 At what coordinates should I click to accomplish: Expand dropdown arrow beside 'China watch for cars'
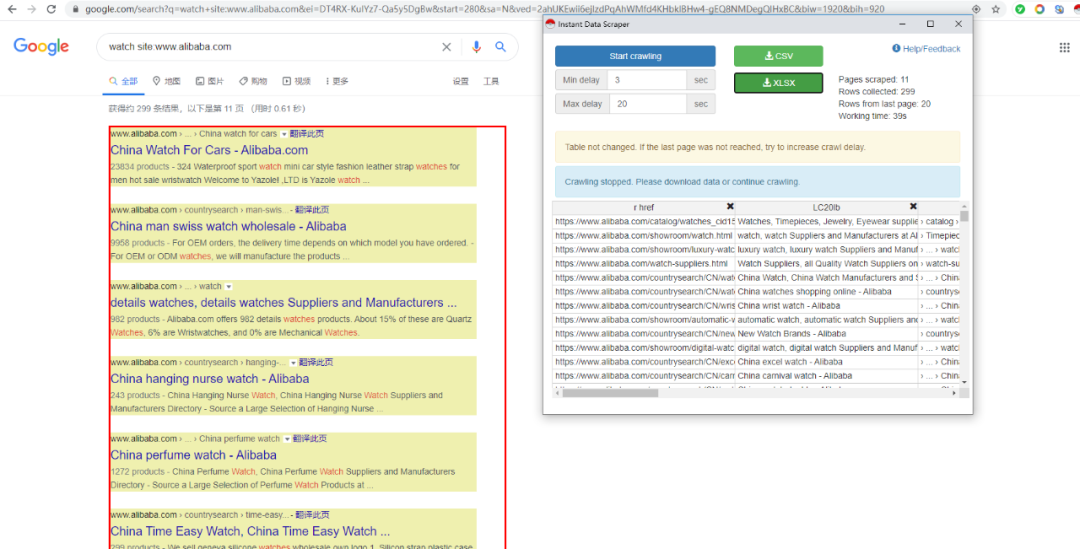[x=284, y=134]
